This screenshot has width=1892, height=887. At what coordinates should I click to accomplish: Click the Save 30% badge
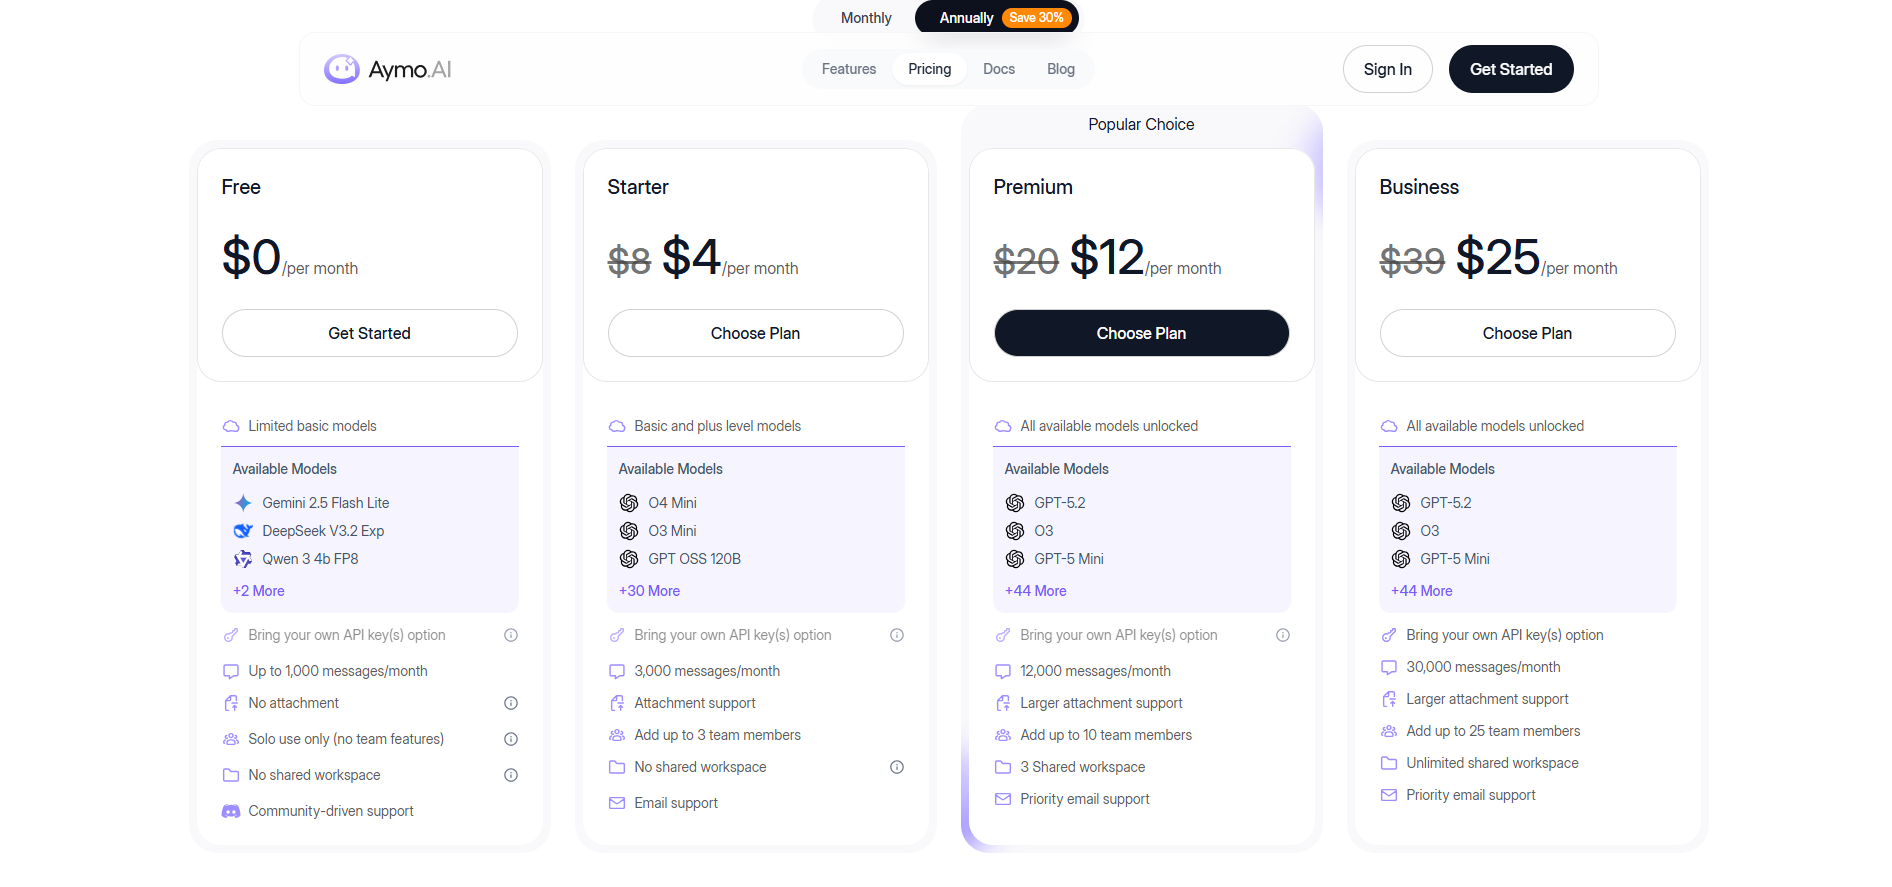tap(1037, 17)
